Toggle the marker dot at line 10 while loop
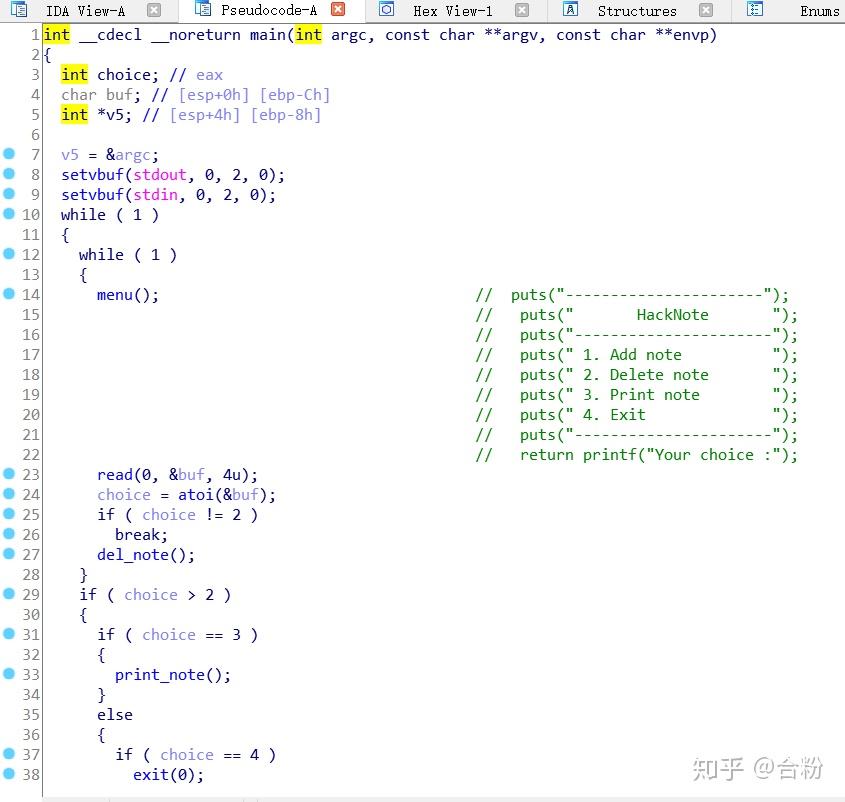The width and height of the screenshot is (845, 802). [10, 214]
